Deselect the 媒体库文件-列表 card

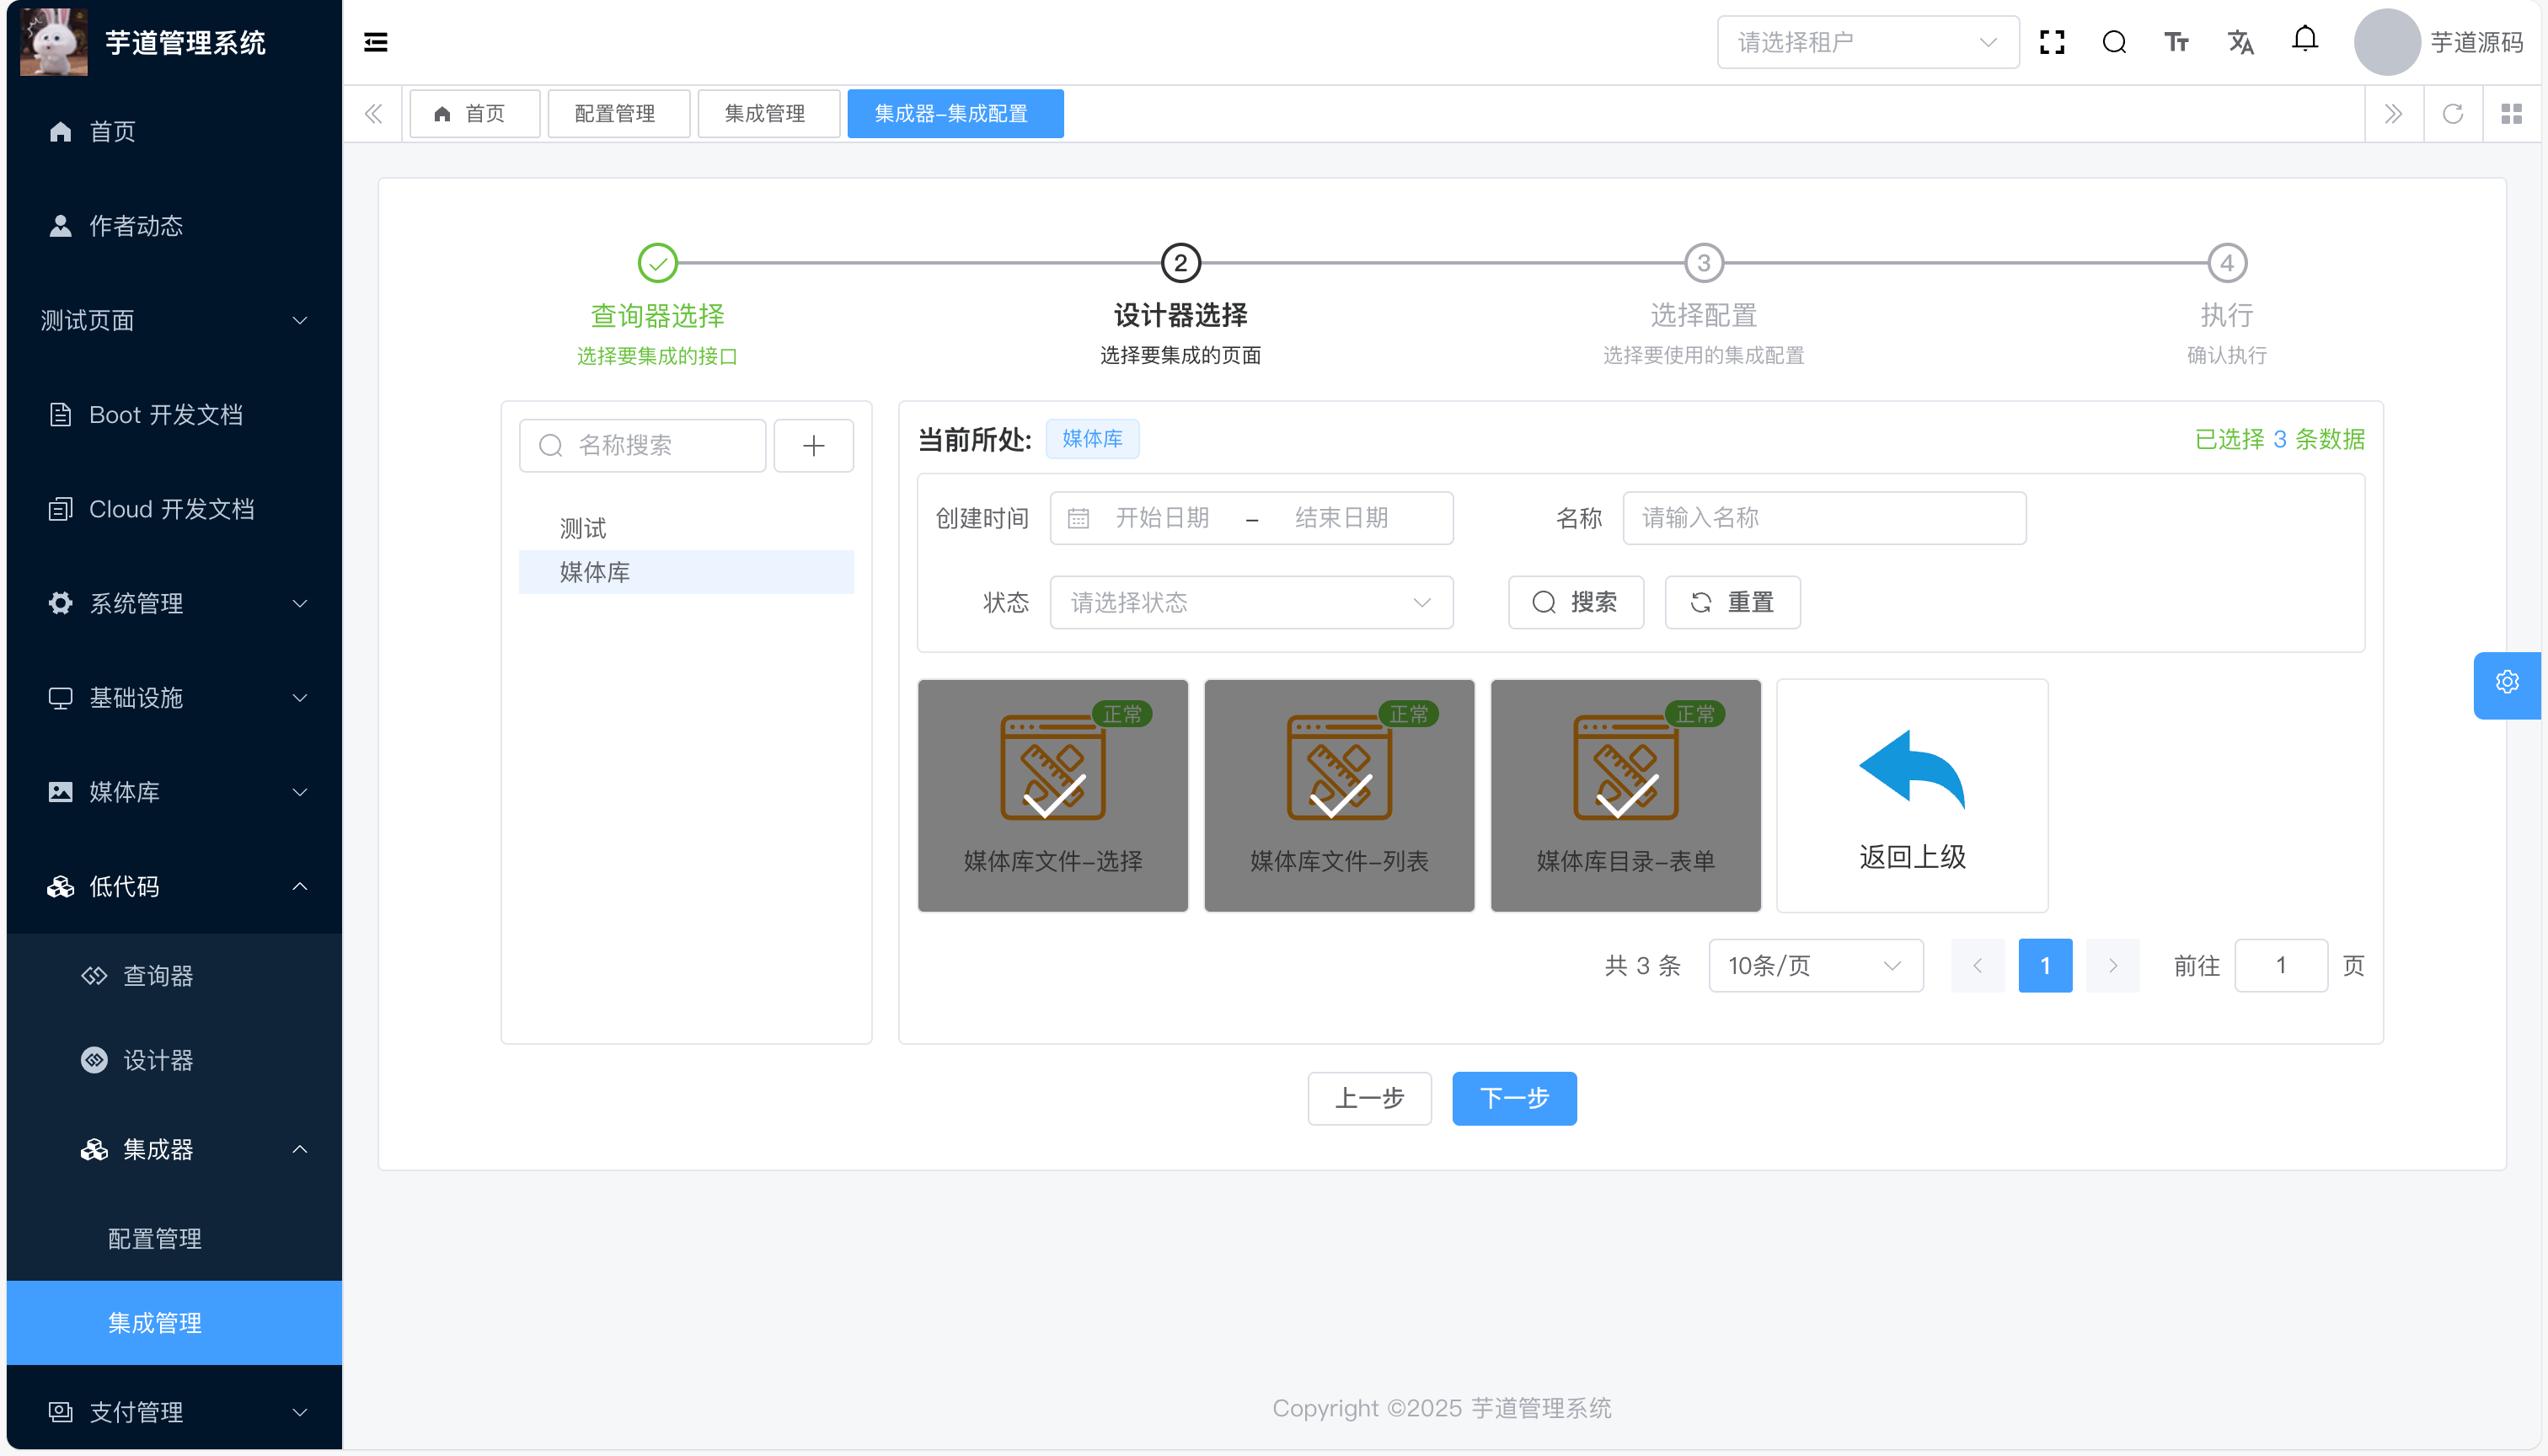tap(1338, 796)
